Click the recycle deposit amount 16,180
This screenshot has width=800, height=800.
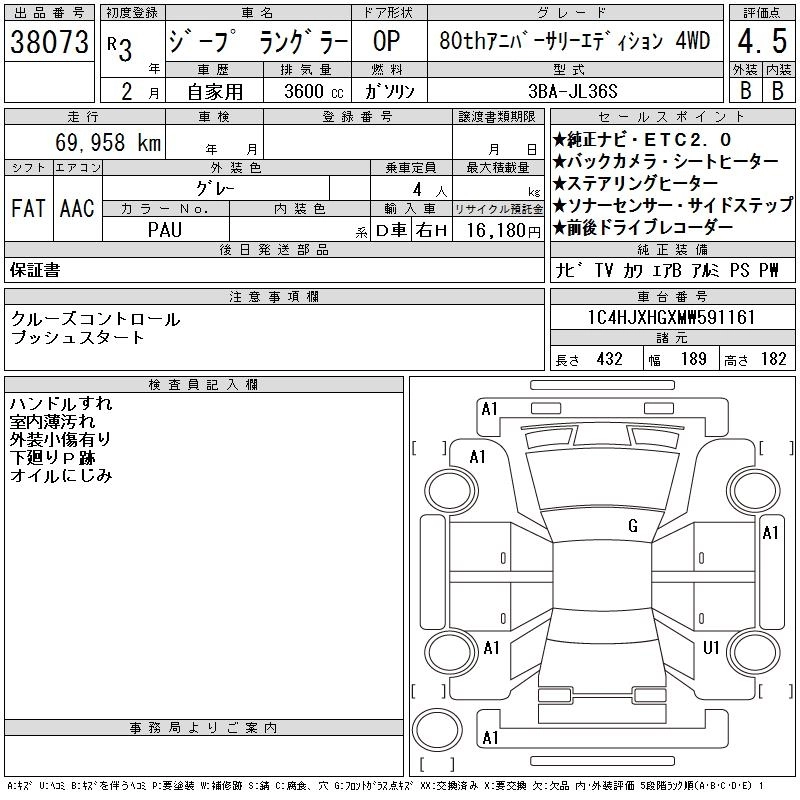click(498, 229)
